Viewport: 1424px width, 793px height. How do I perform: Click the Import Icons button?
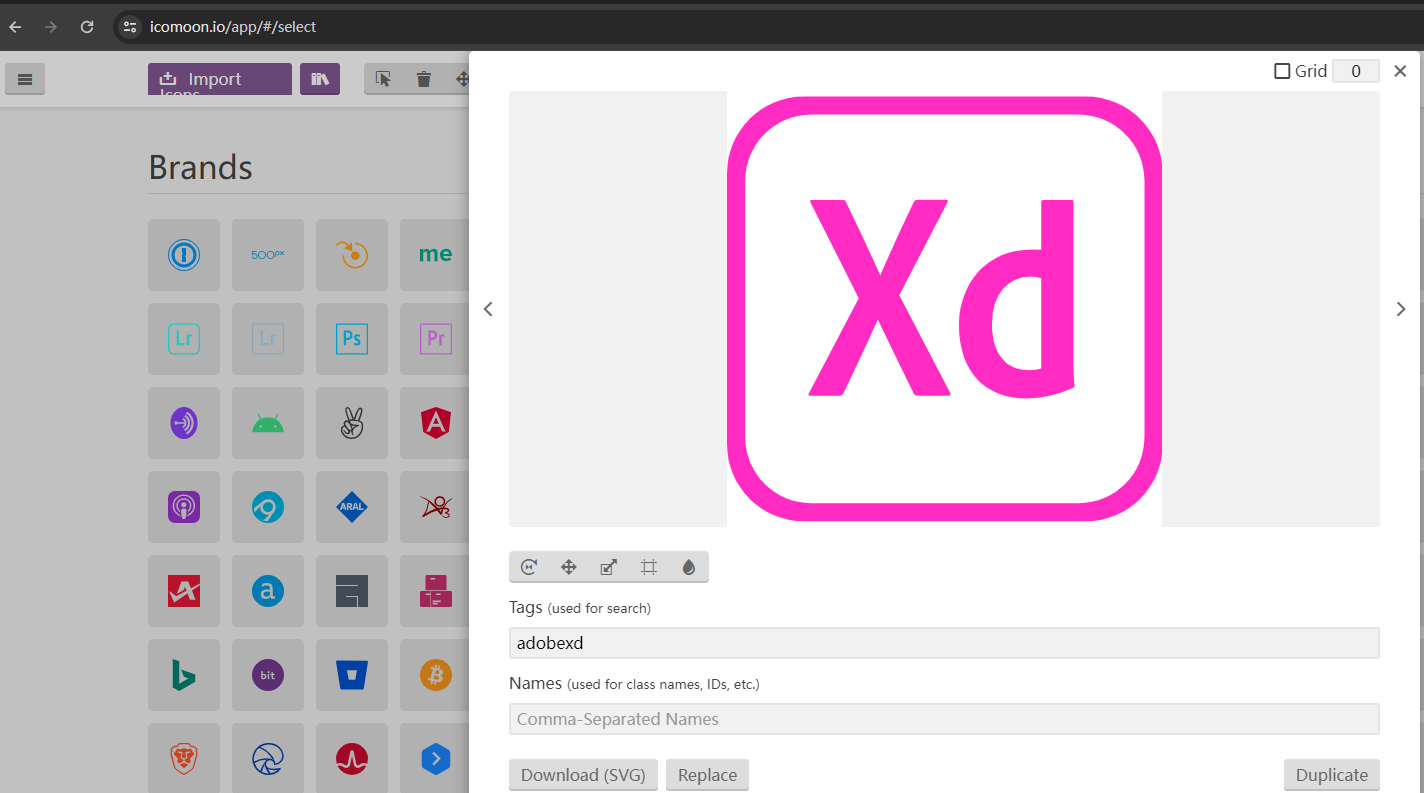[220, 79]
